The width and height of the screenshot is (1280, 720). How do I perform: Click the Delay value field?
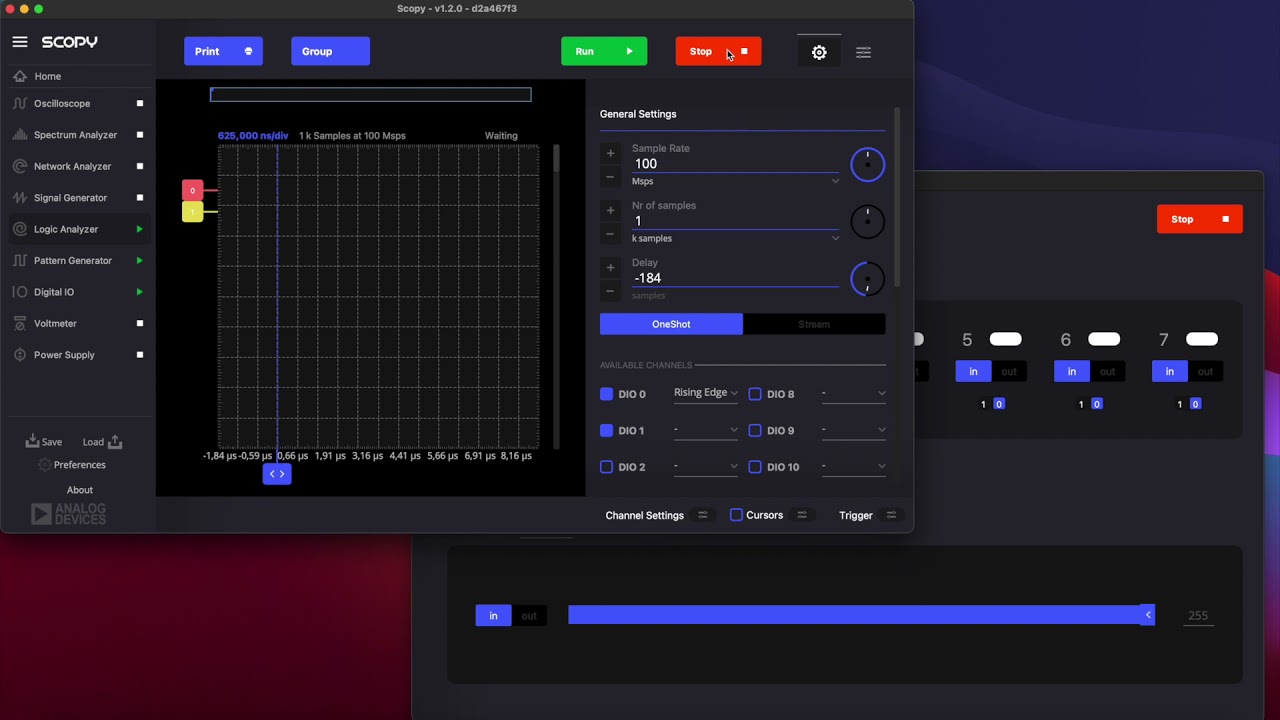(736, 278)
